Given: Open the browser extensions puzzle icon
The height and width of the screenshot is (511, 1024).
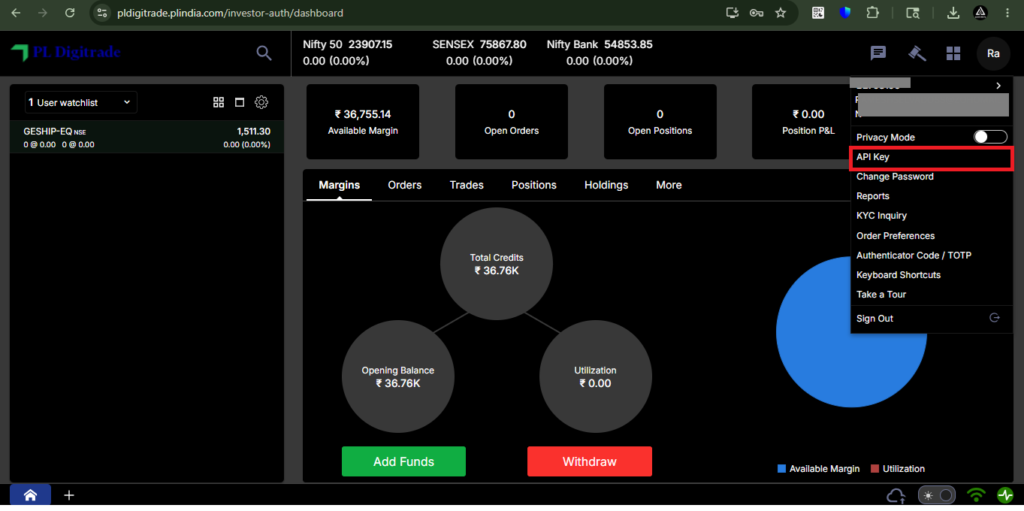Looking at the screenshot, I should tap(872, 12).
